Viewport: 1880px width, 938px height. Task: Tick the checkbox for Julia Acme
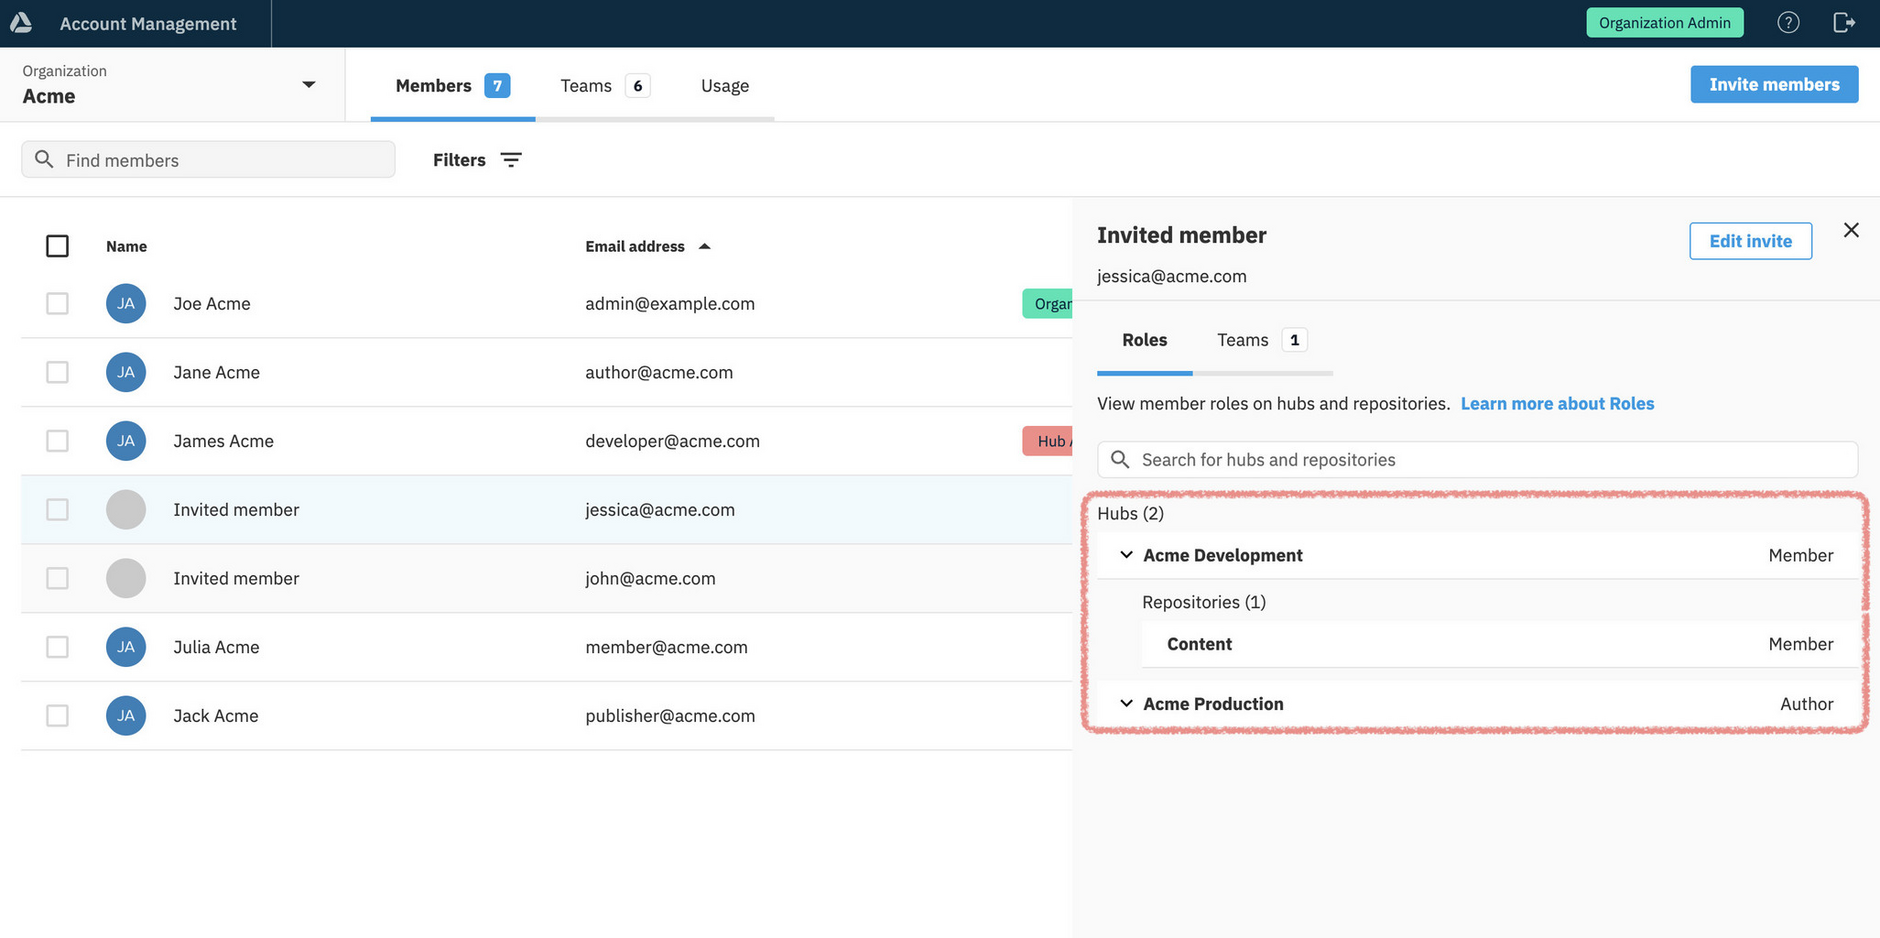[x=57, y=647]
